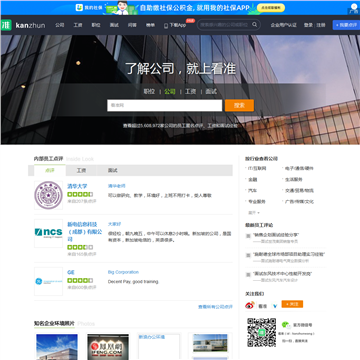Click the green kanzhun logo icon
Viewport: 360px width, 360px height.
tap(6, 25)
